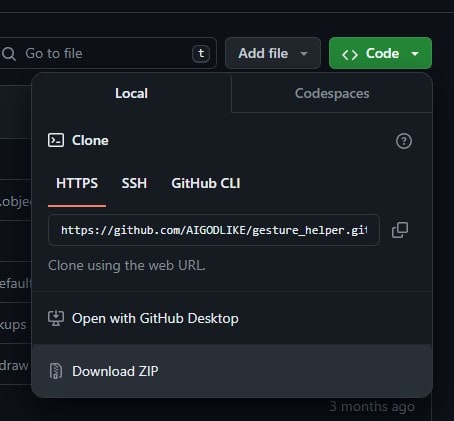Click the 'Clone' heading text

tap(90, 140)
